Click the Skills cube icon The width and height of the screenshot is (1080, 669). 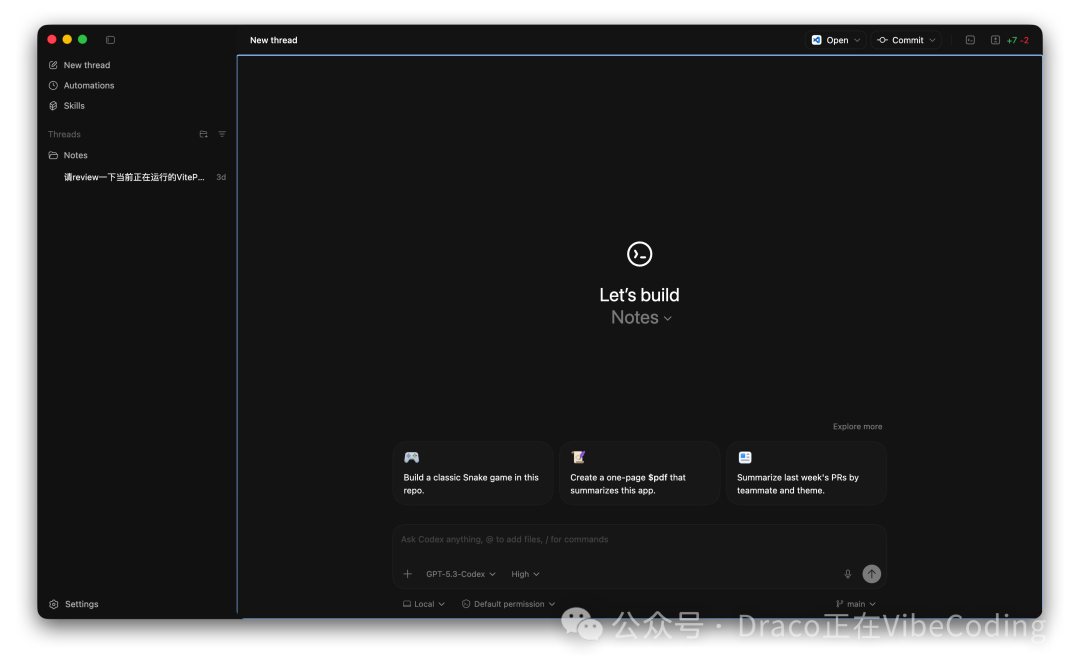coord(53,105)
